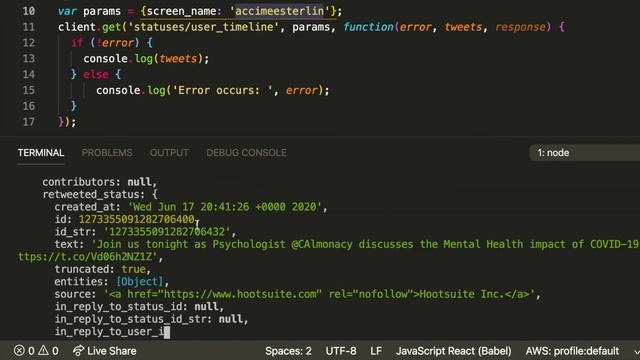Click line number 17 in the gutter
The width and height of the screenshot is (640, 360).
click(29, 122)
